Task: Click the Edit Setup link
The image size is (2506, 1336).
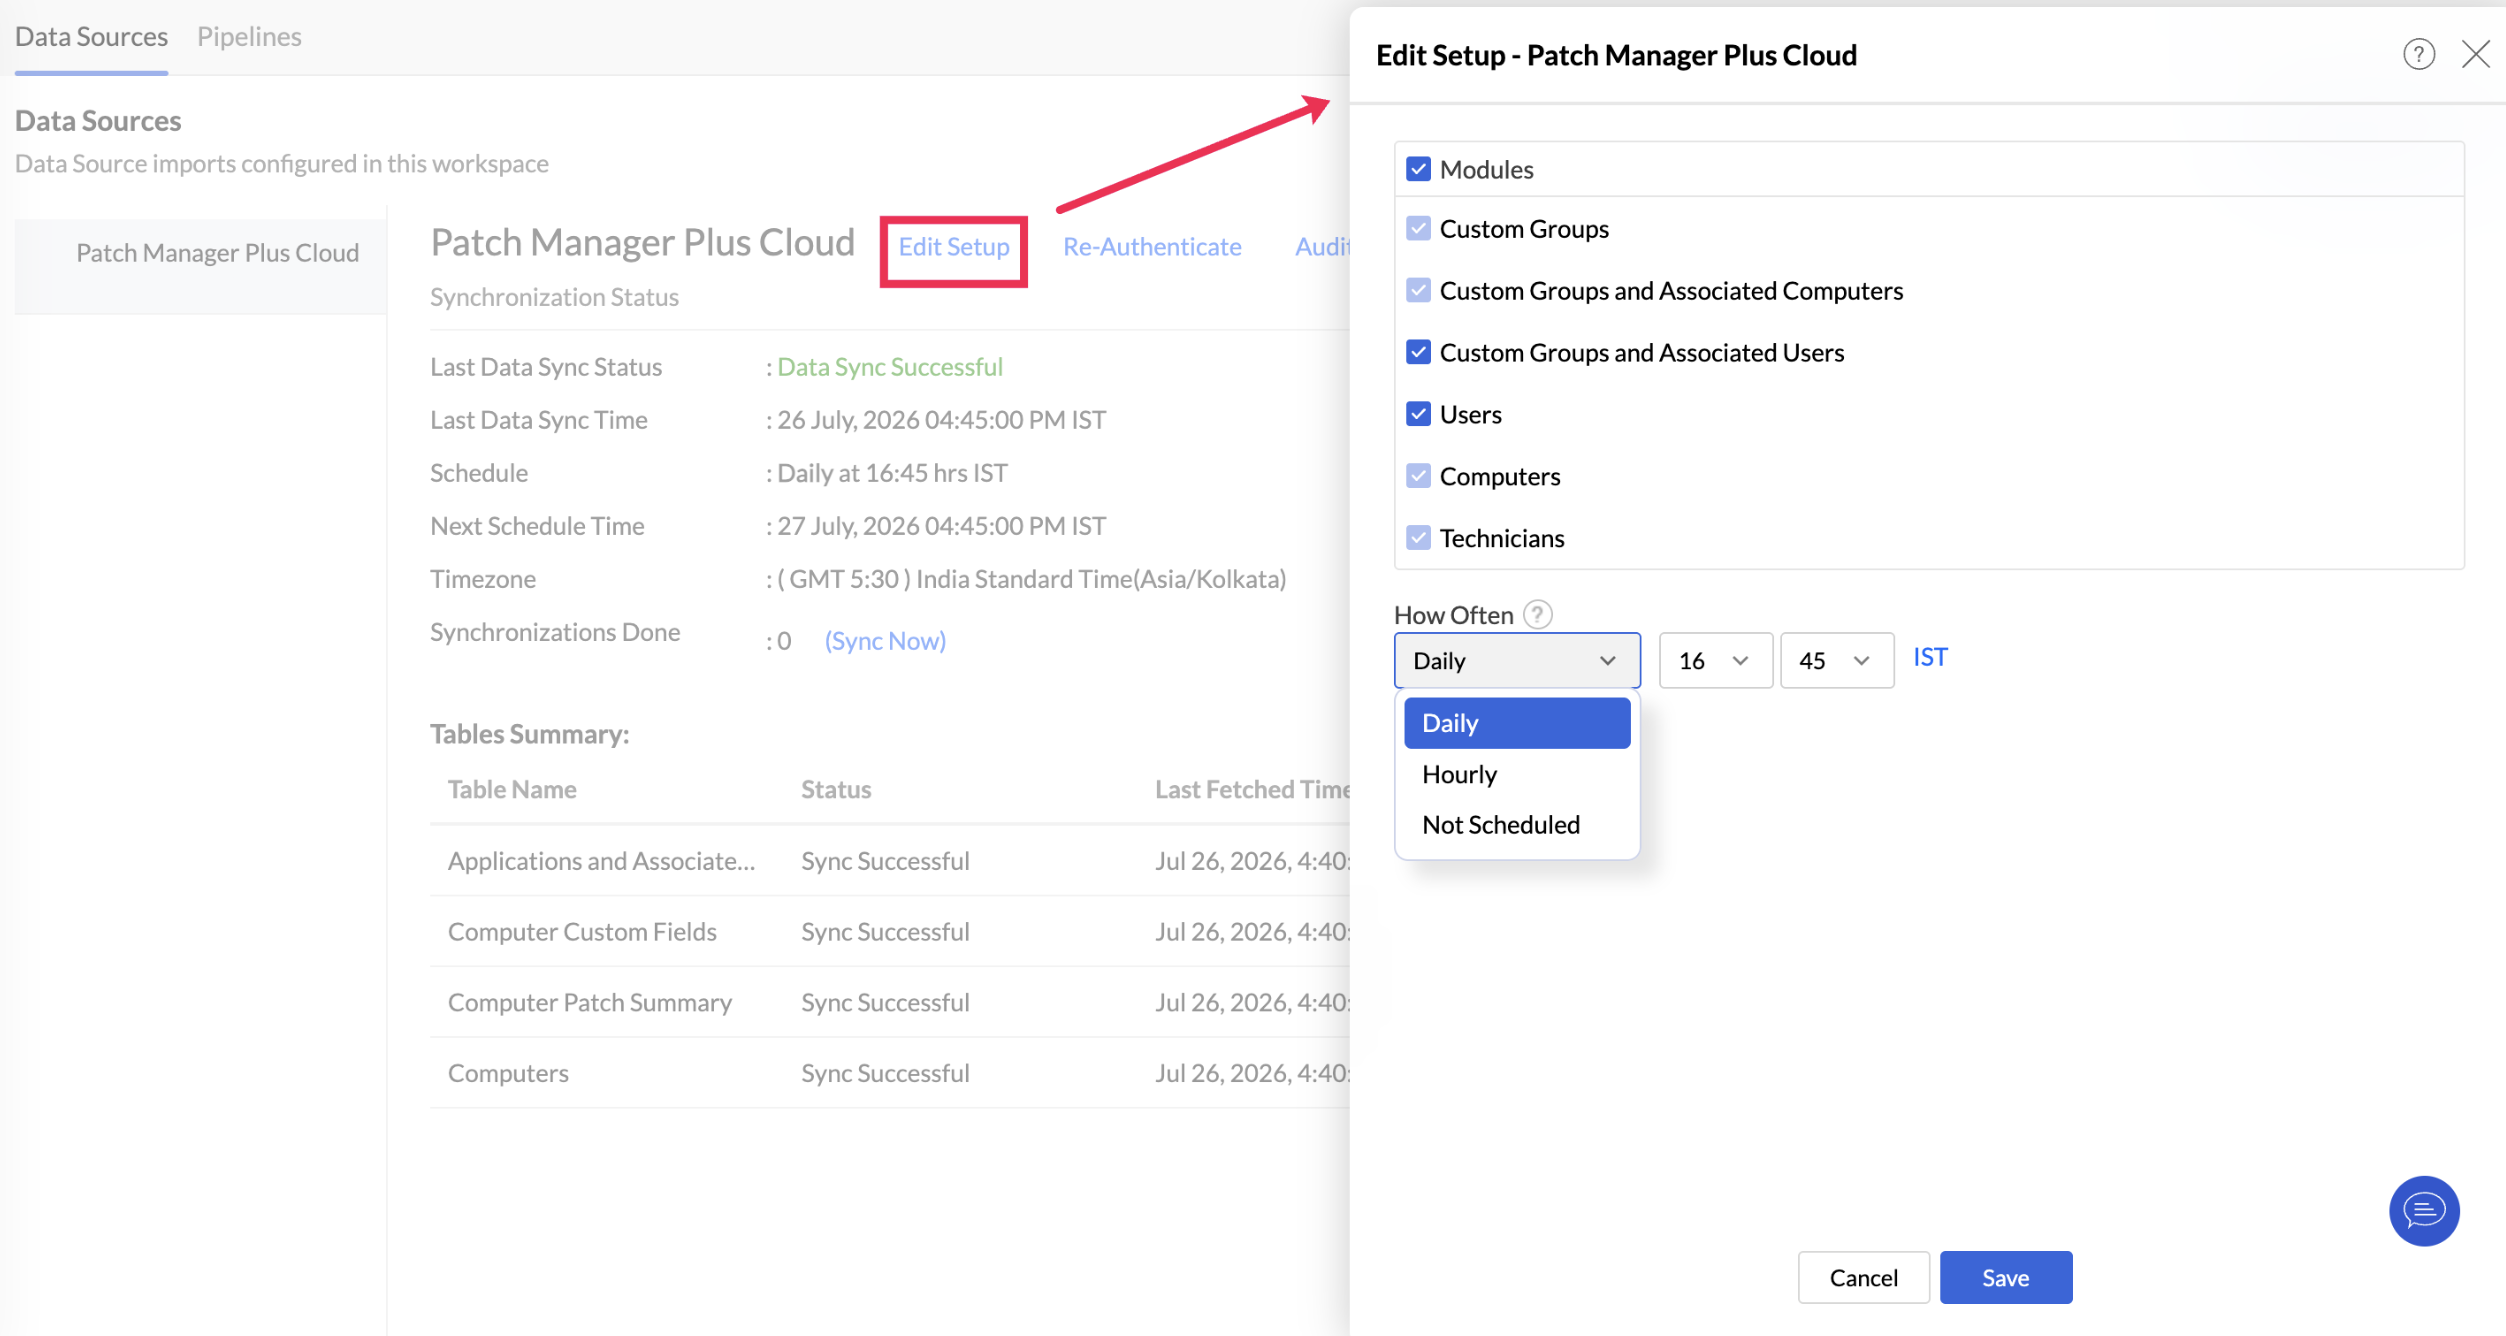Action: point(953,247)
